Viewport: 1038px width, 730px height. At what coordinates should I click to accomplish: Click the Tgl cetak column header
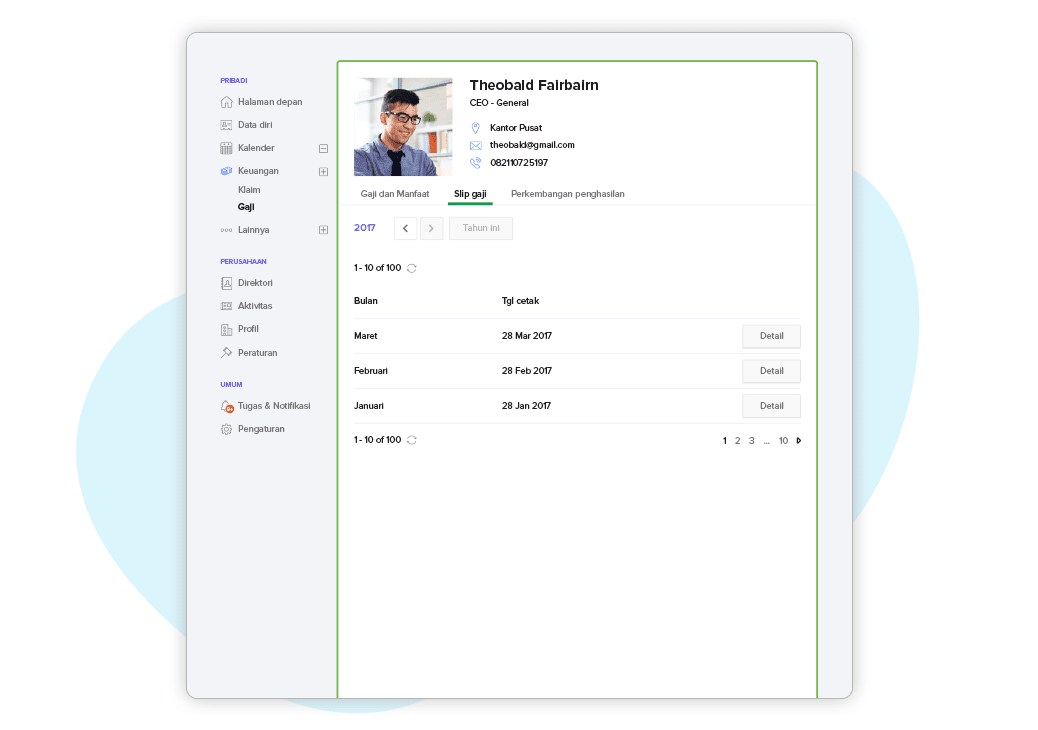click(520, 301)
